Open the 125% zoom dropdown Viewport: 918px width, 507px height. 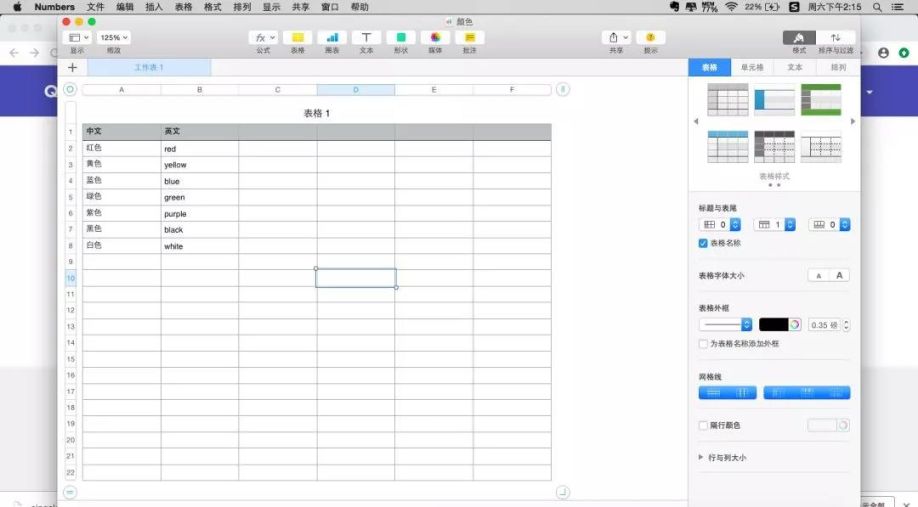point(114,37)
